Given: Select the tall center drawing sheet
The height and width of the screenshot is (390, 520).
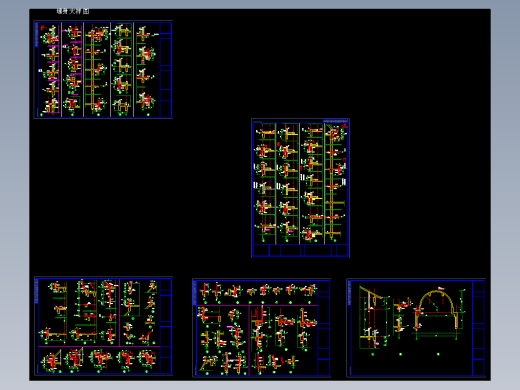Looking at the screenshot, I should (x=300, y=188).
